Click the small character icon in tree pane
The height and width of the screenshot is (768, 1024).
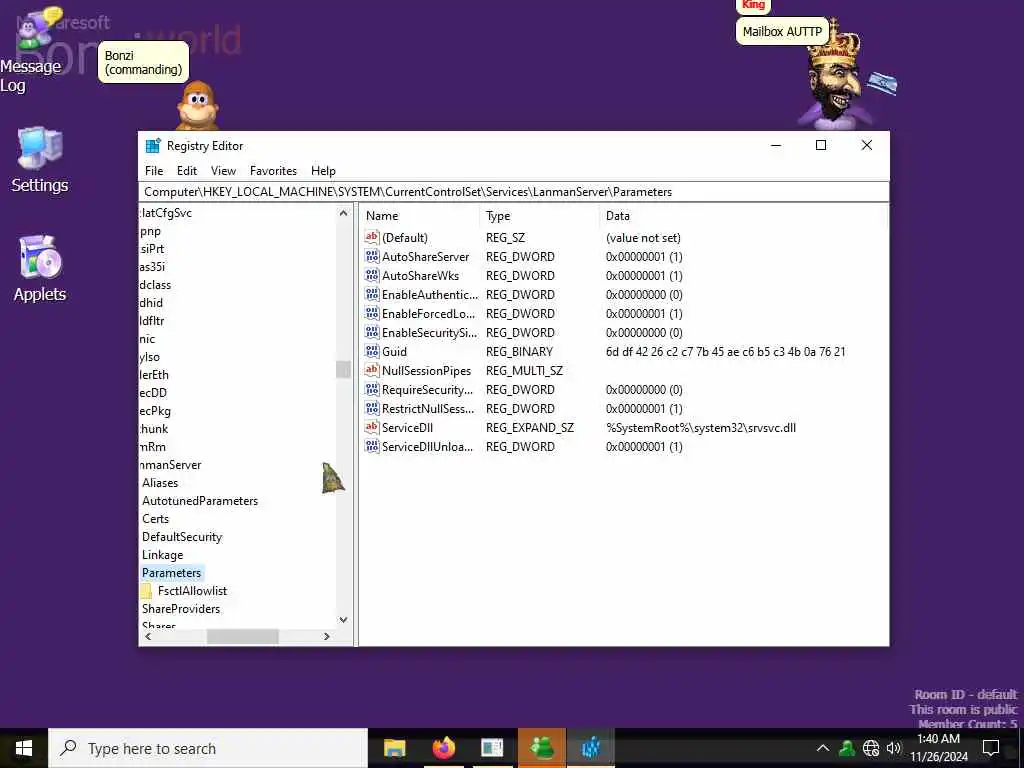coord(333,478)
